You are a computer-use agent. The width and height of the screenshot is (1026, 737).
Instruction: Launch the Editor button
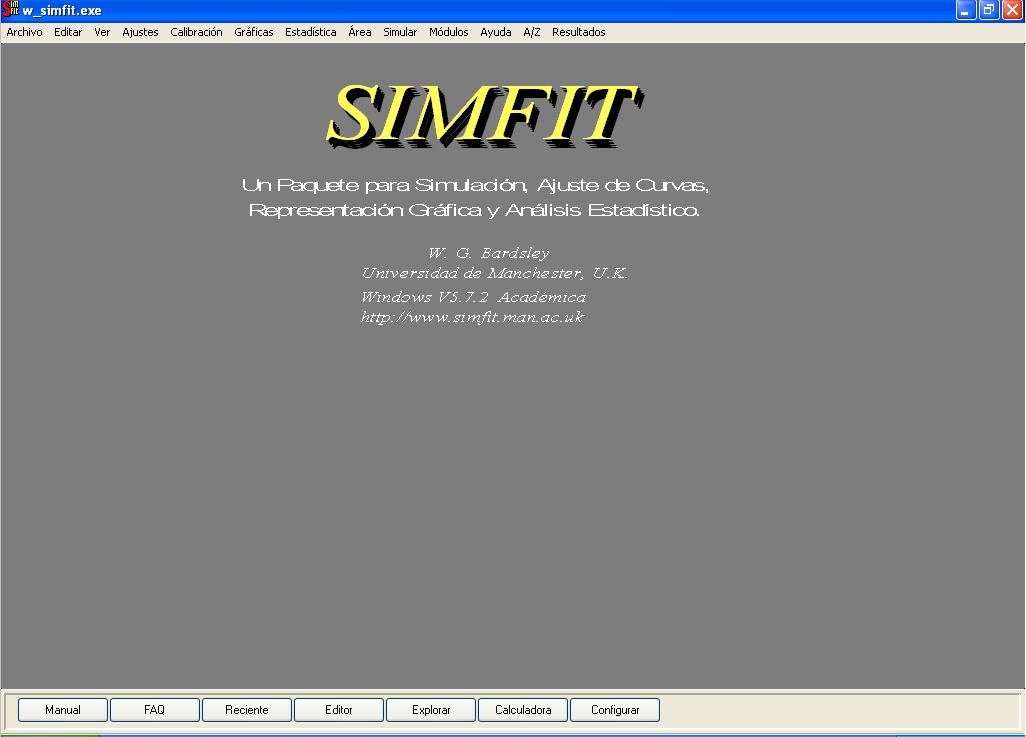click(x=339, y=710)
